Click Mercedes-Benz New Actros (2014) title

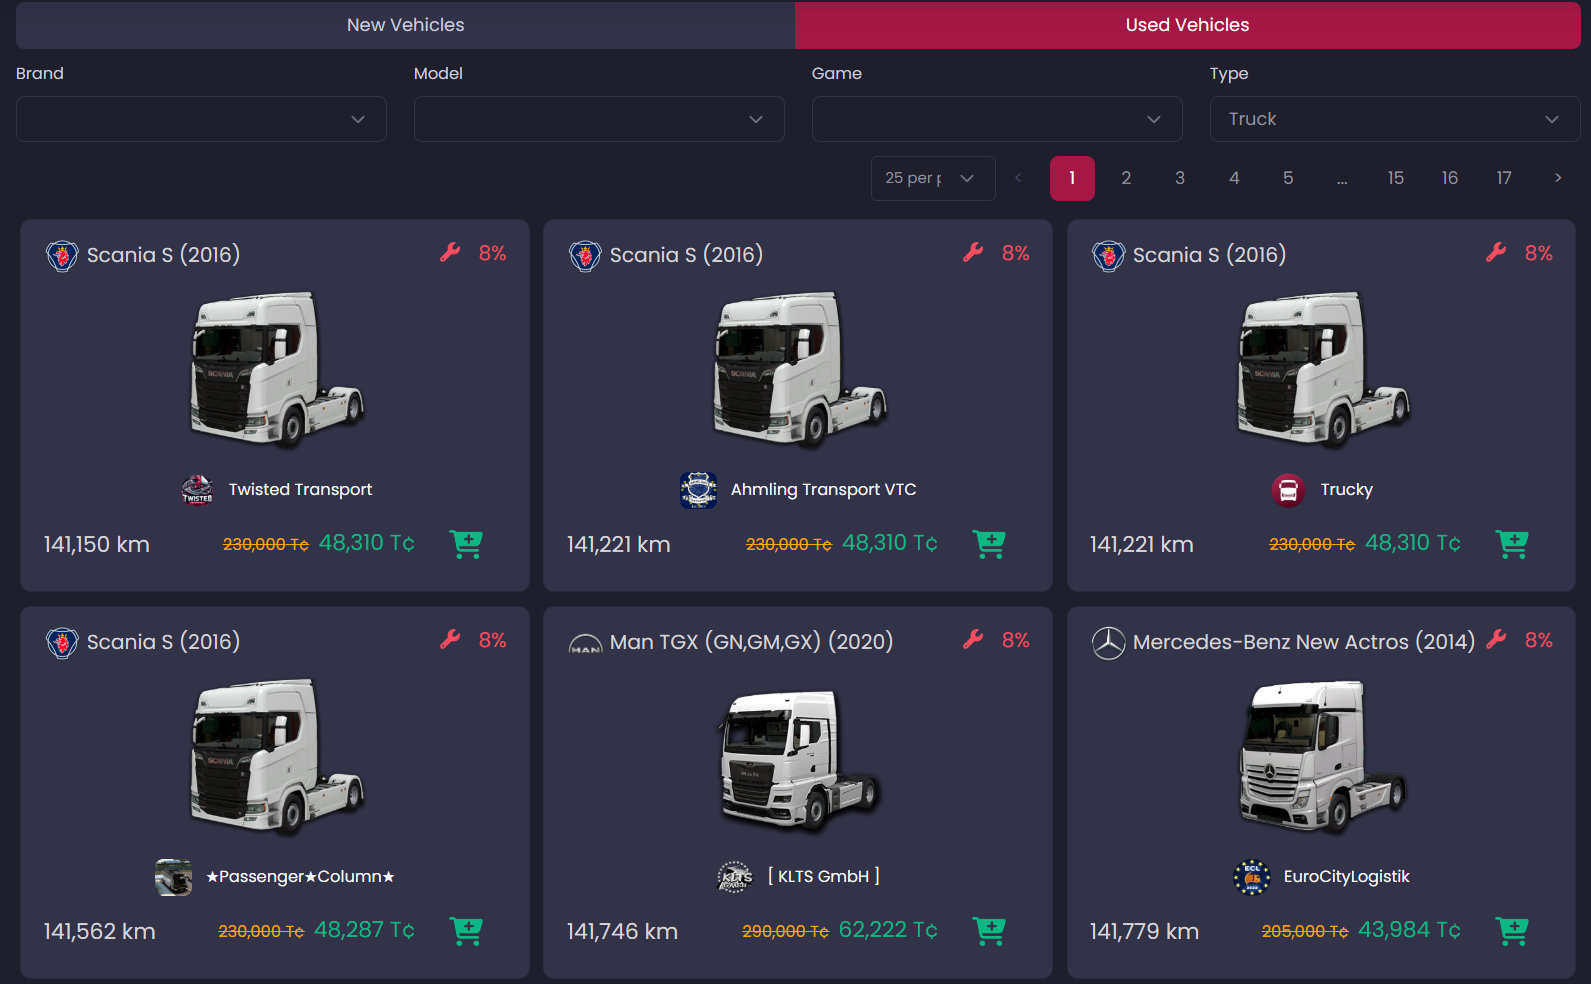1303,642
